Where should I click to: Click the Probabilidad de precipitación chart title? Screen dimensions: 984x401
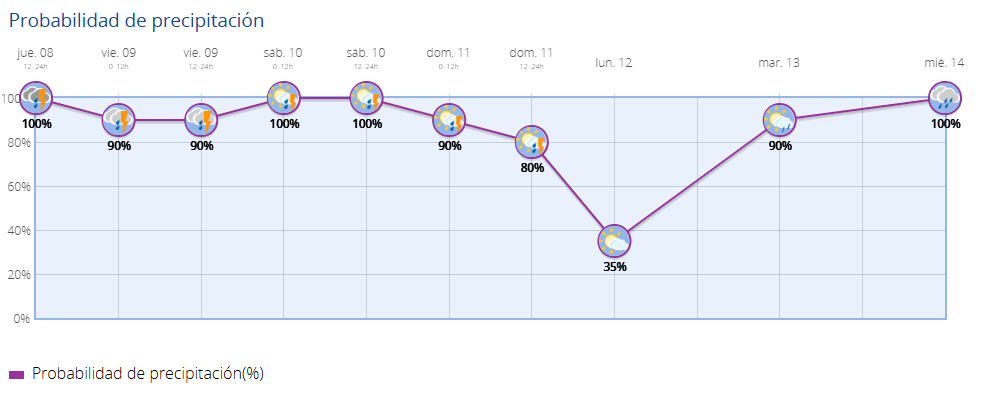coord(136,20)
